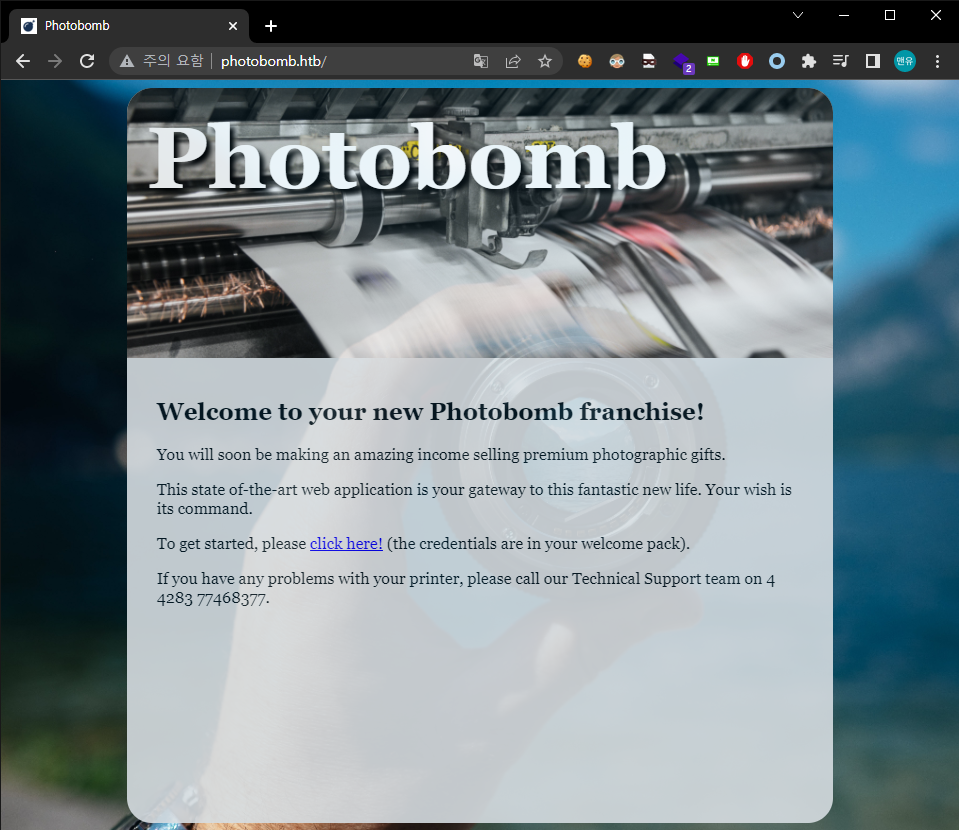Click the browser back arrow

pos(23,61)
